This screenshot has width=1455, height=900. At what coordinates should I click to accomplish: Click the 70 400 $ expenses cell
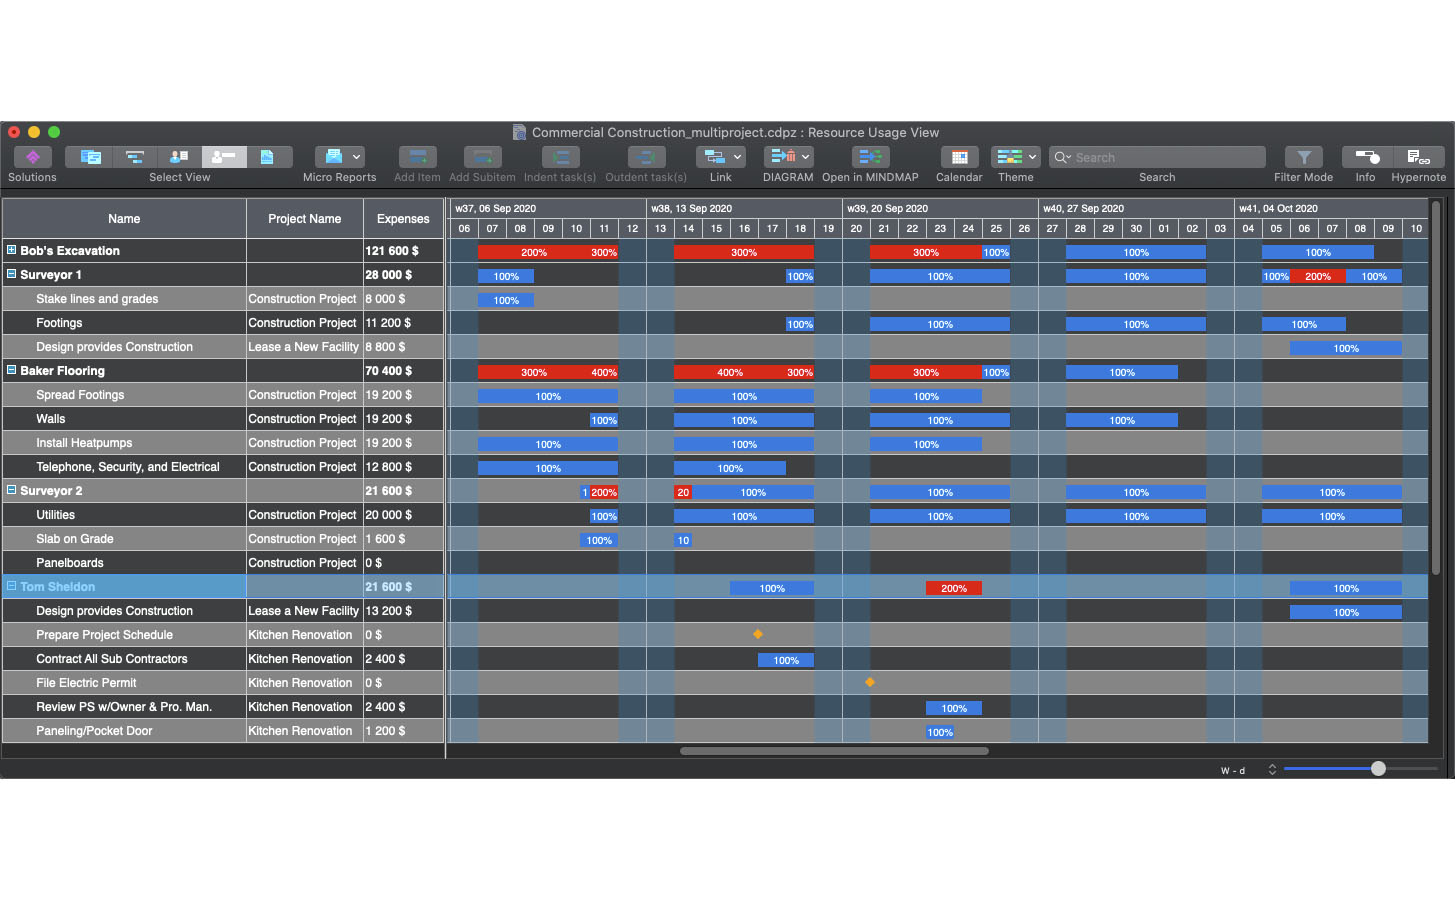tap(403, 371)
